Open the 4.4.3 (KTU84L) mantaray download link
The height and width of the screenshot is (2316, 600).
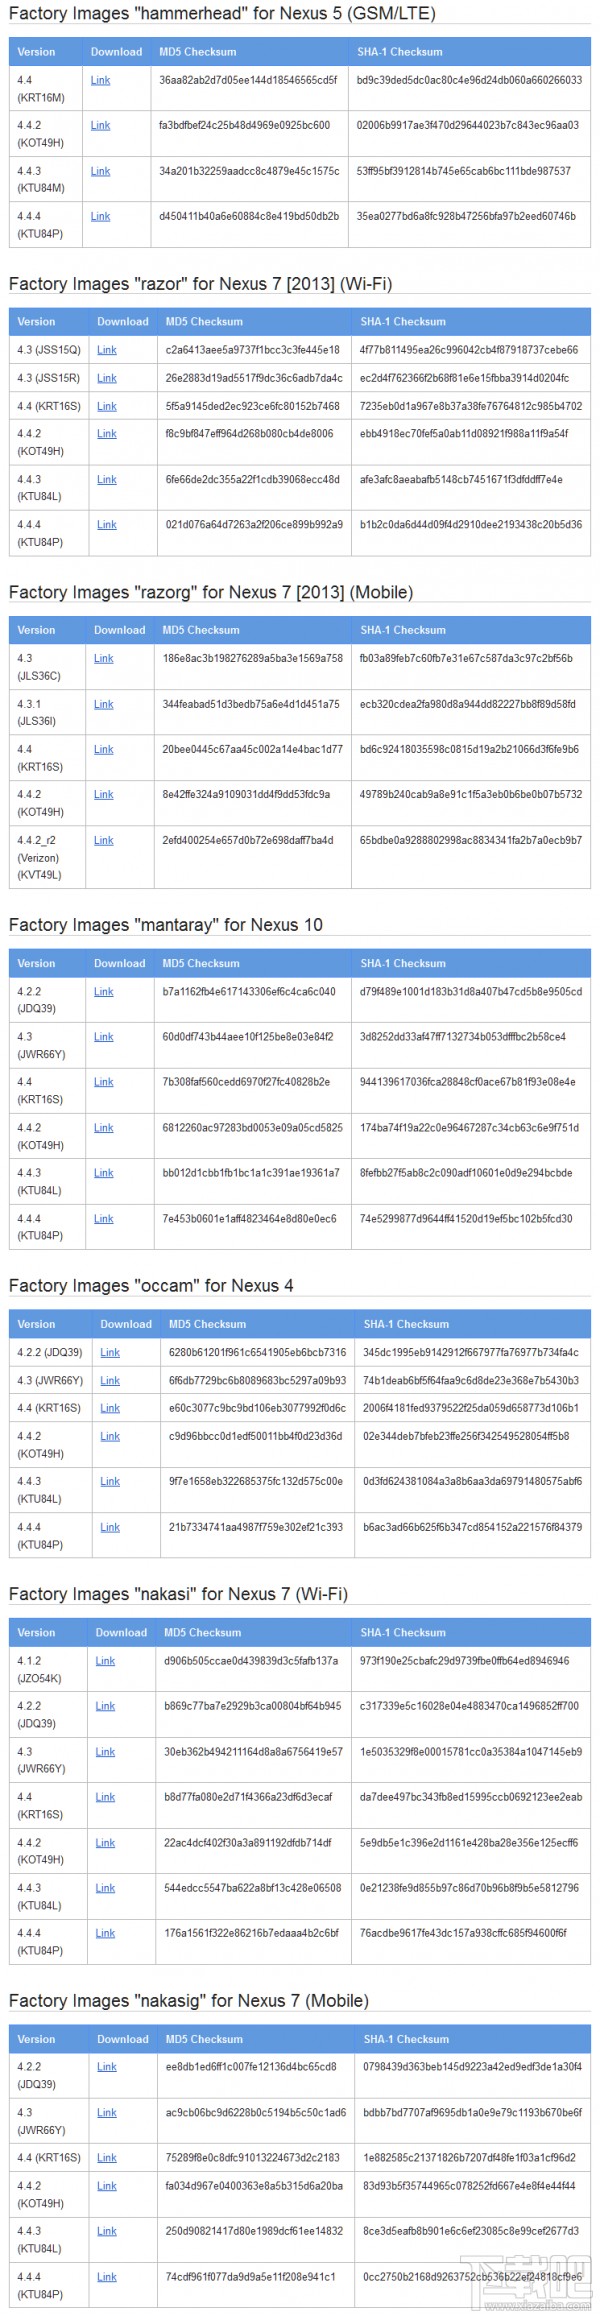[x=104, y=1173]
